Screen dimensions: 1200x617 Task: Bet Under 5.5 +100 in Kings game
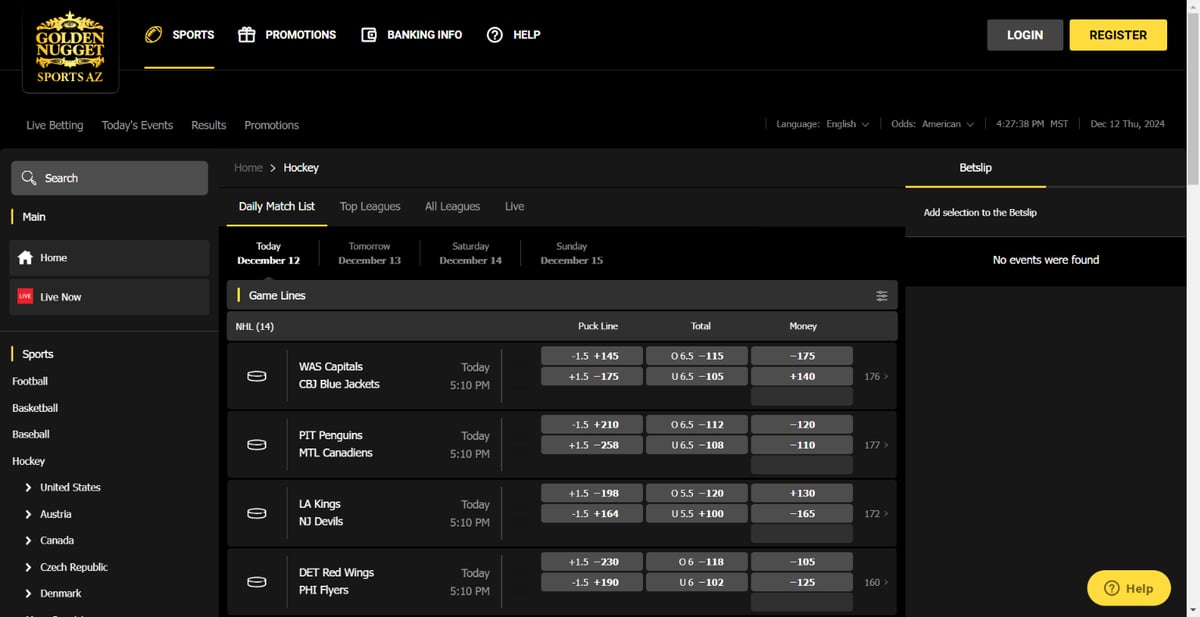tap(697, 514)
